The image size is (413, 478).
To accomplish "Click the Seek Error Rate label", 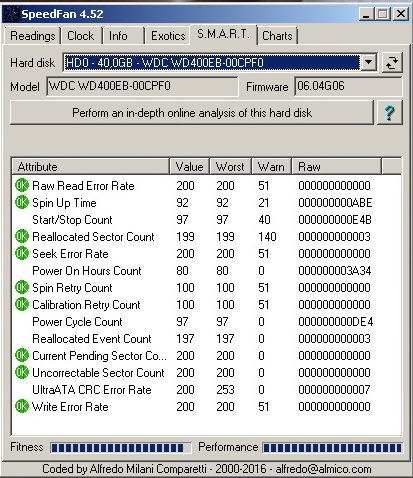I will [70, 254].
